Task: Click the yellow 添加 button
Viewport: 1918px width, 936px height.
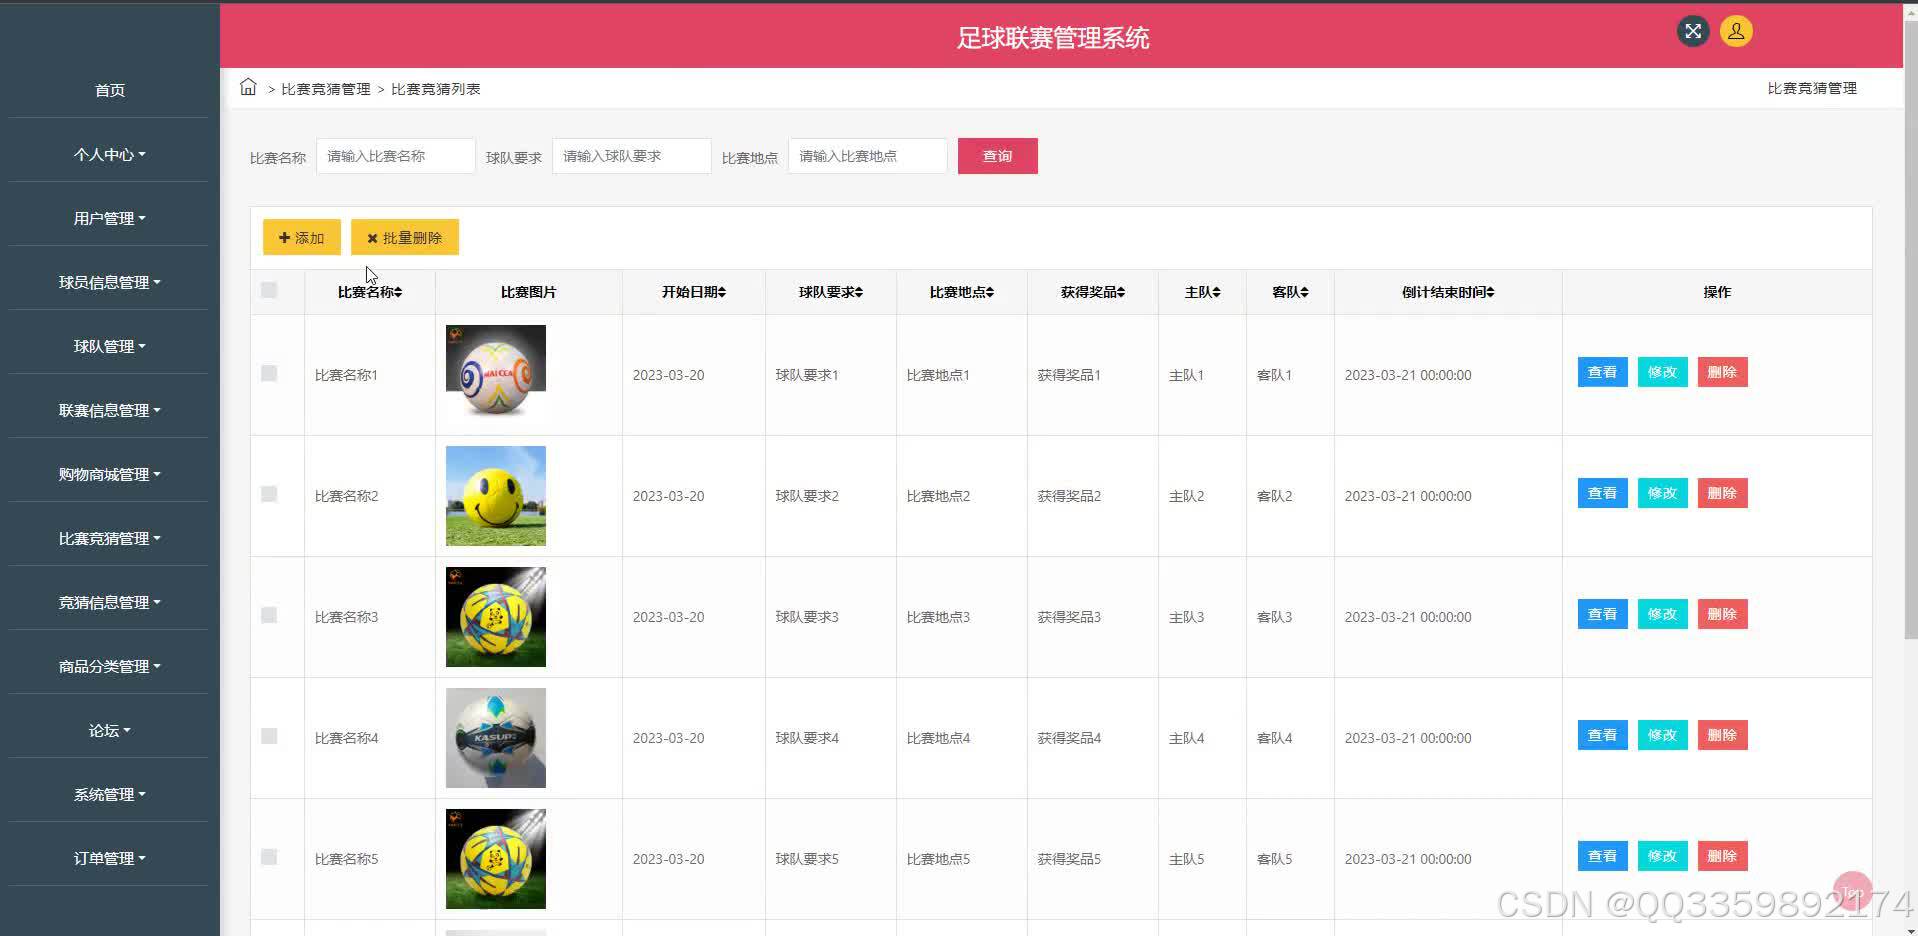Action: point(301,237)
